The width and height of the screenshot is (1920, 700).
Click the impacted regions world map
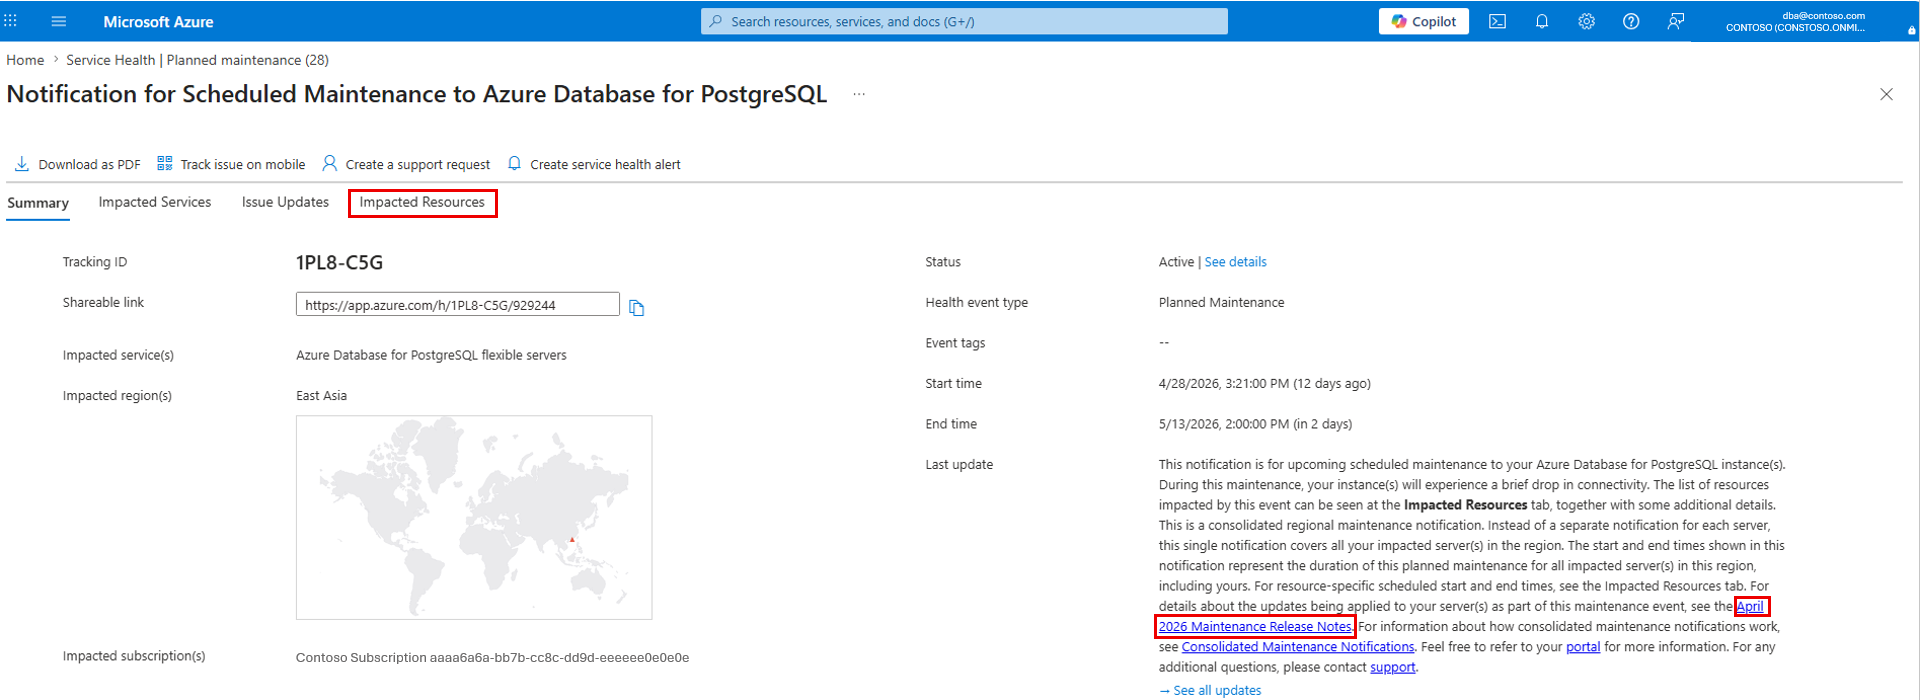click(x=474, y=518)
